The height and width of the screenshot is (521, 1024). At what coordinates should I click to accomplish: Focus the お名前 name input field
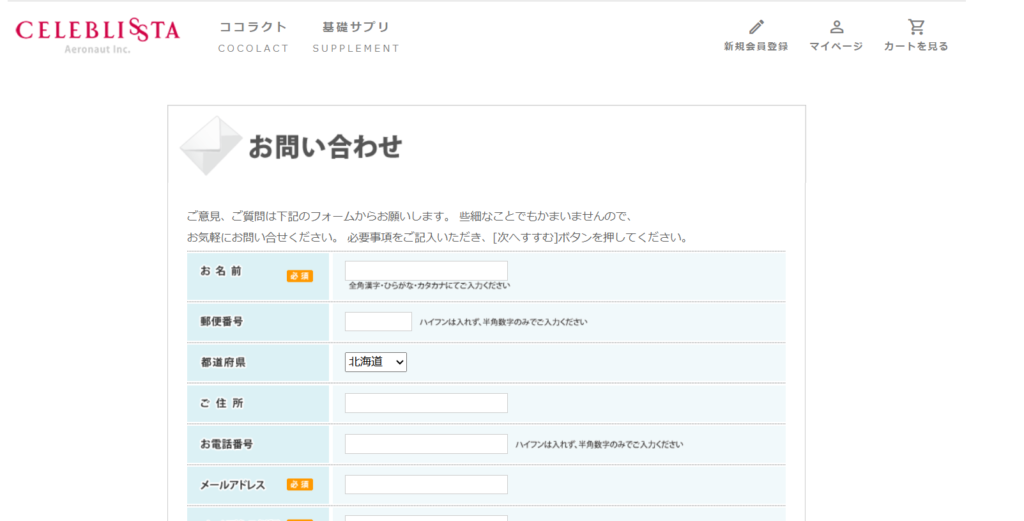[x=426, y=271]
